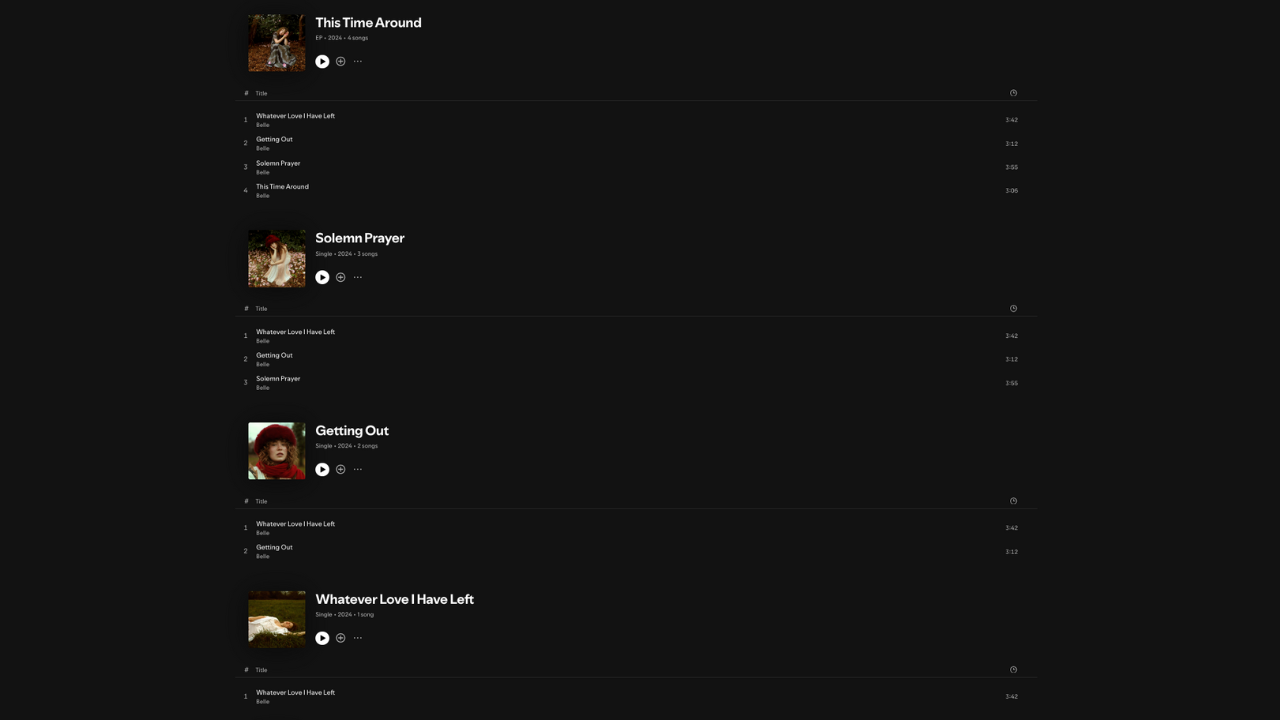Show more options for Getting Out single
Viewport: 1280px width, 720px height.
(358, 470)
